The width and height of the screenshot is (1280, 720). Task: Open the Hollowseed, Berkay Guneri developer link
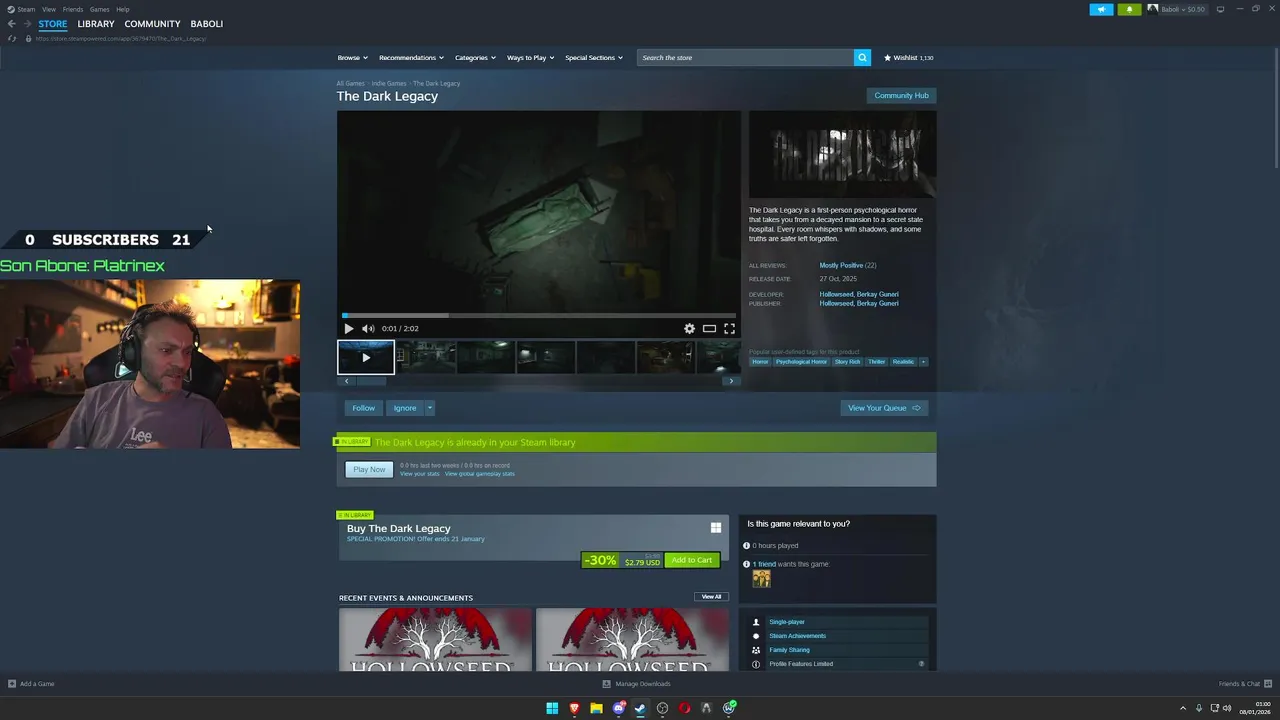pyautogui.click(x=859, y=294)
